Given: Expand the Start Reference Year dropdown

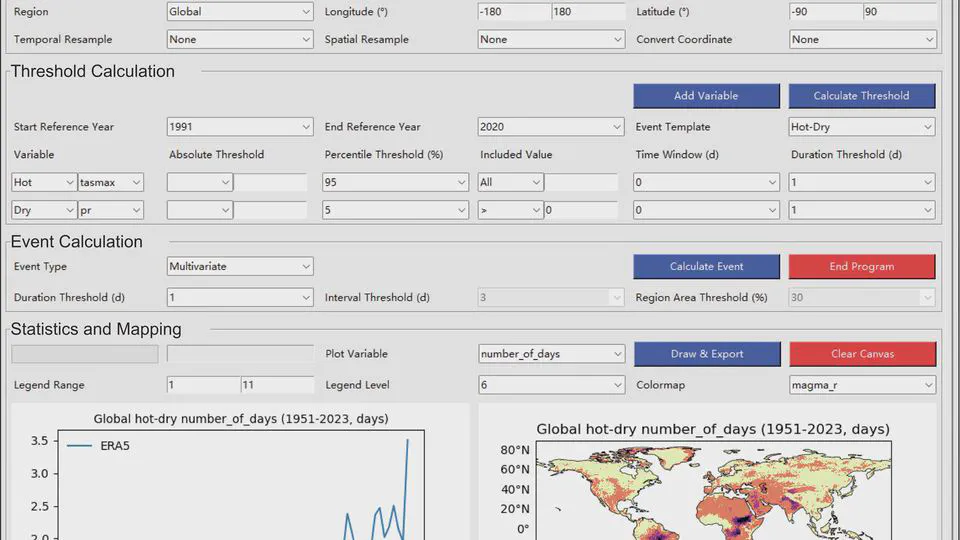Looking at the screenshot, I should (x=240, y=127).
